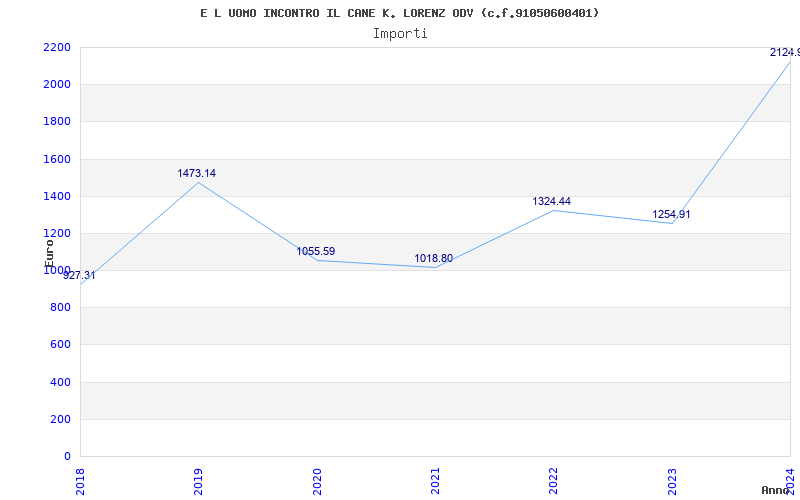This screenshot has height=500, width=800.
Task: Select the 1018.80 data point label
Action: 433,258
